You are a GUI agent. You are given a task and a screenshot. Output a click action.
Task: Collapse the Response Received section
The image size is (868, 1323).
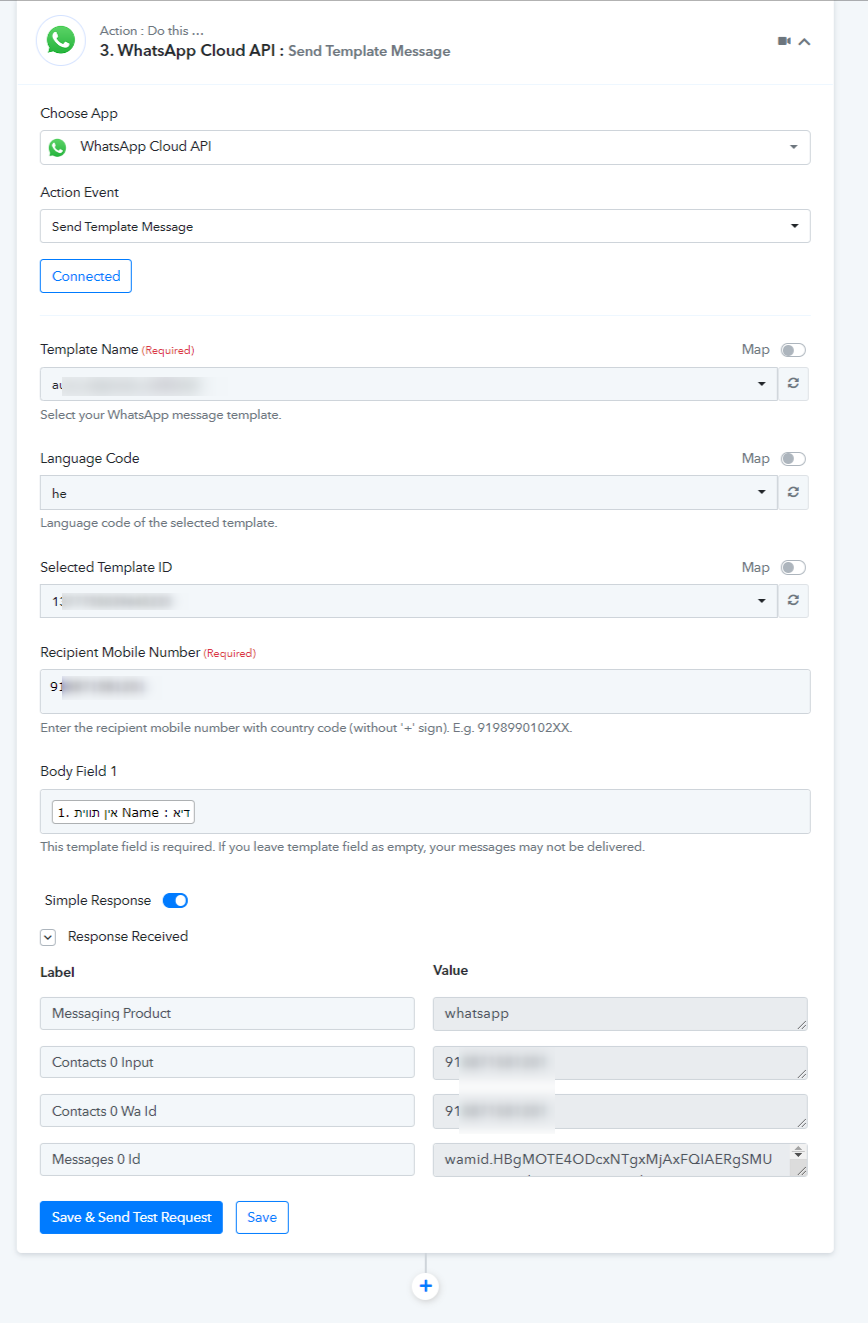coord(48,937)
